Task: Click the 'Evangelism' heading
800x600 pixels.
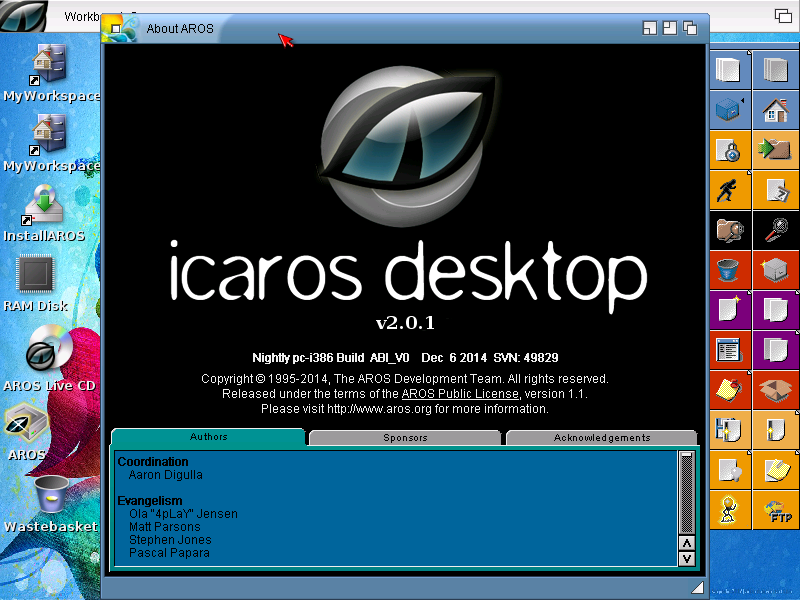Action: [x=149, y=501]
